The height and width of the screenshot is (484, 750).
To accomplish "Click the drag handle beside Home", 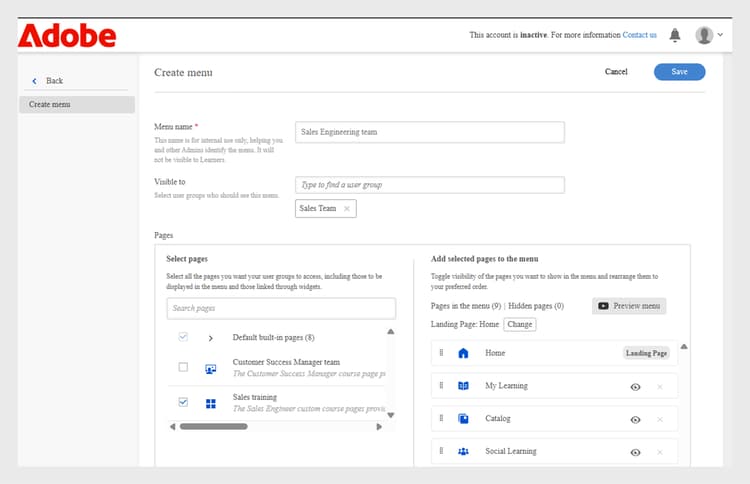I will coord(441,353).
